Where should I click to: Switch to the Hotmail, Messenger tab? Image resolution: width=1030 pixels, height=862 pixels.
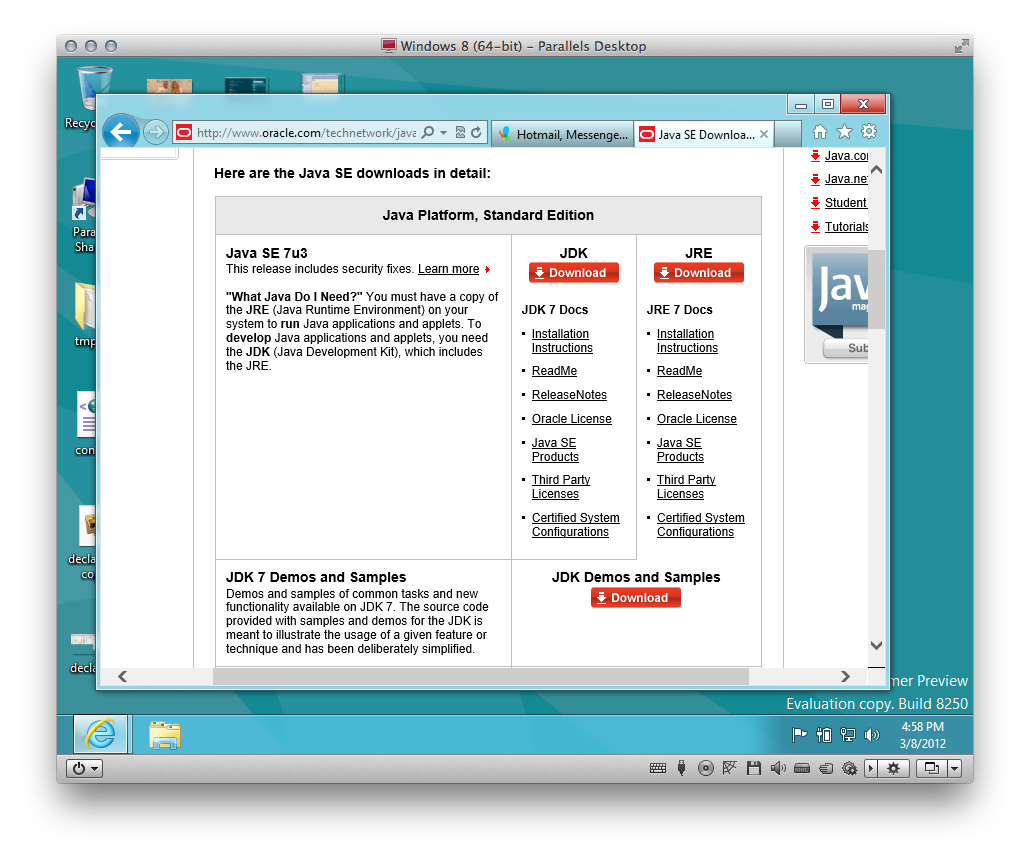[x=563, y=135]
